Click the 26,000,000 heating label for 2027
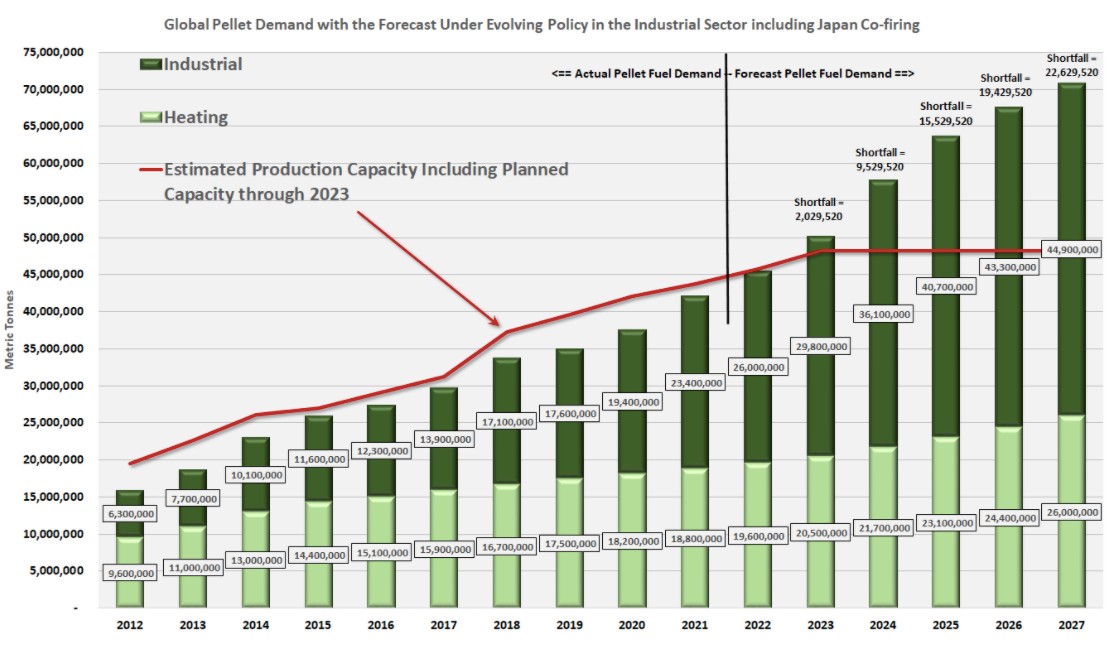 click(1072, 512)
